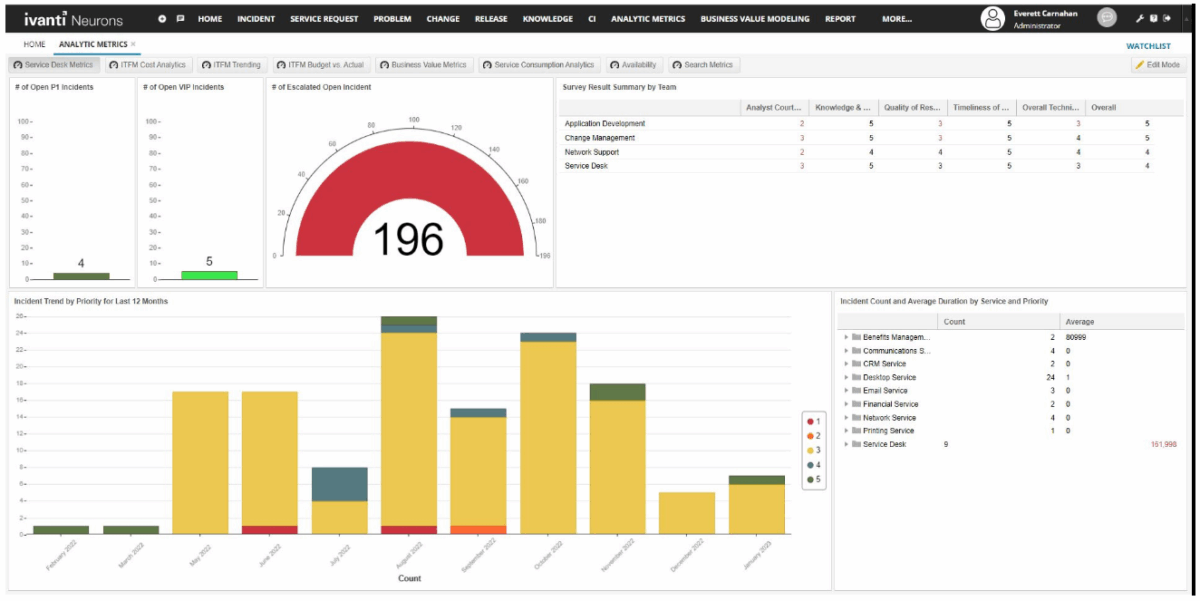Open the CHANGE menu
The width and height of the screenshot is (1200, 601).
click(x=443, y=18)
